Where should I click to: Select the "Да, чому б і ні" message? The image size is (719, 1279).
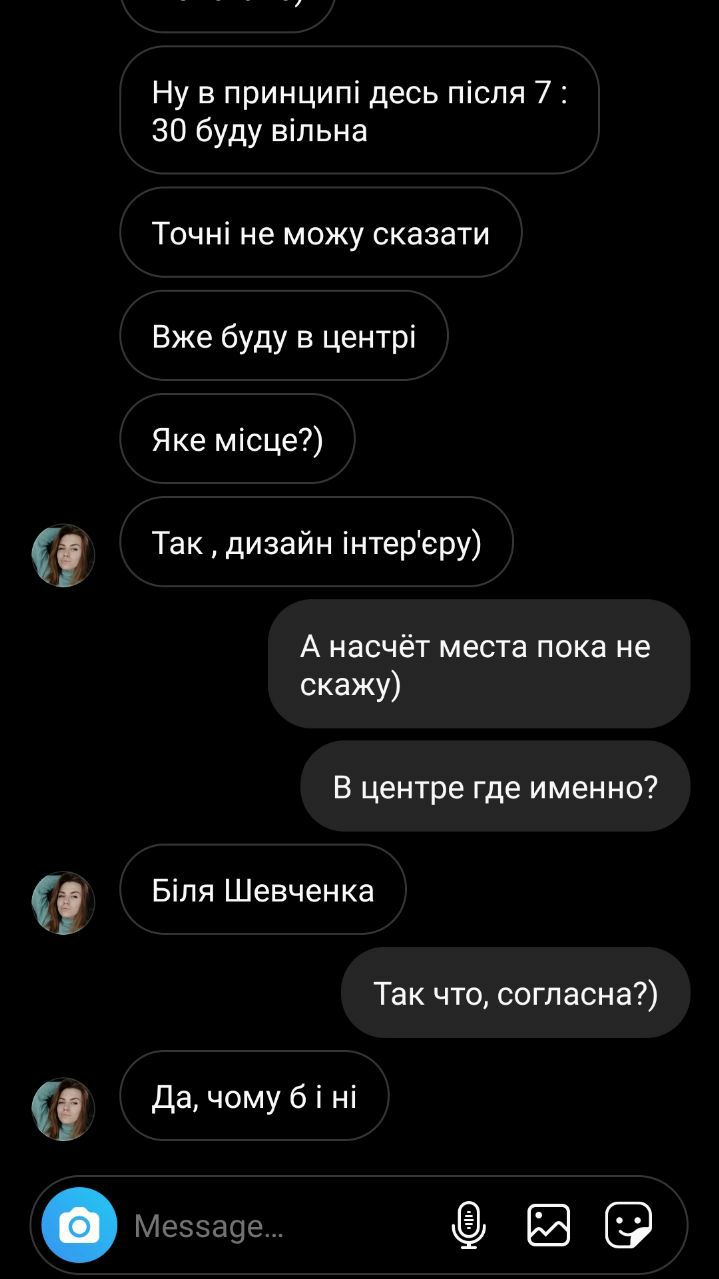click(254, 1096)
